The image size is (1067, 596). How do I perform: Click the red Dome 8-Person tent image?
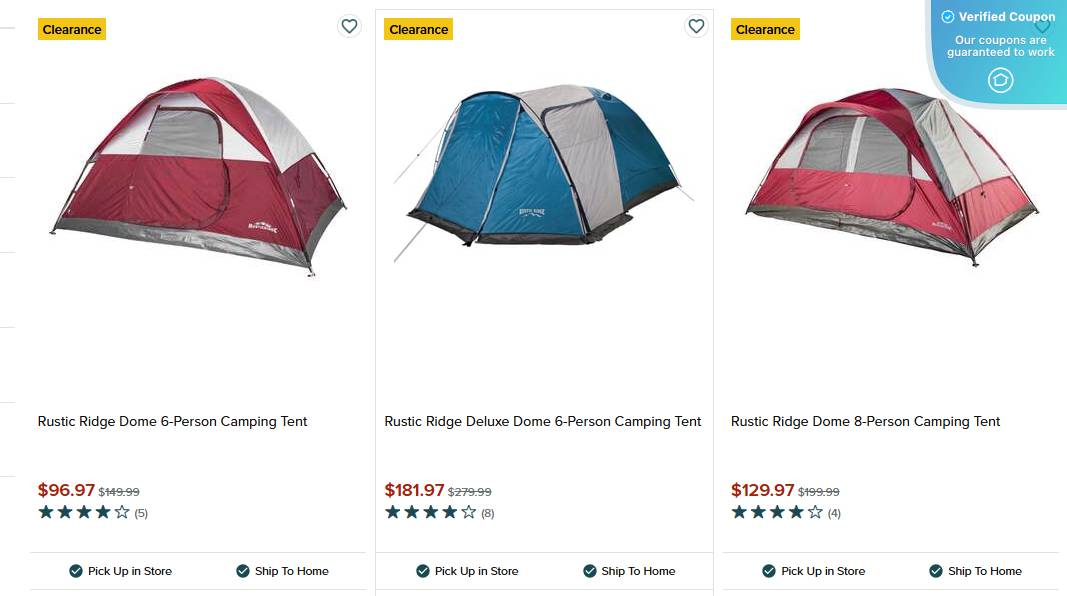[x=890, y=176]
